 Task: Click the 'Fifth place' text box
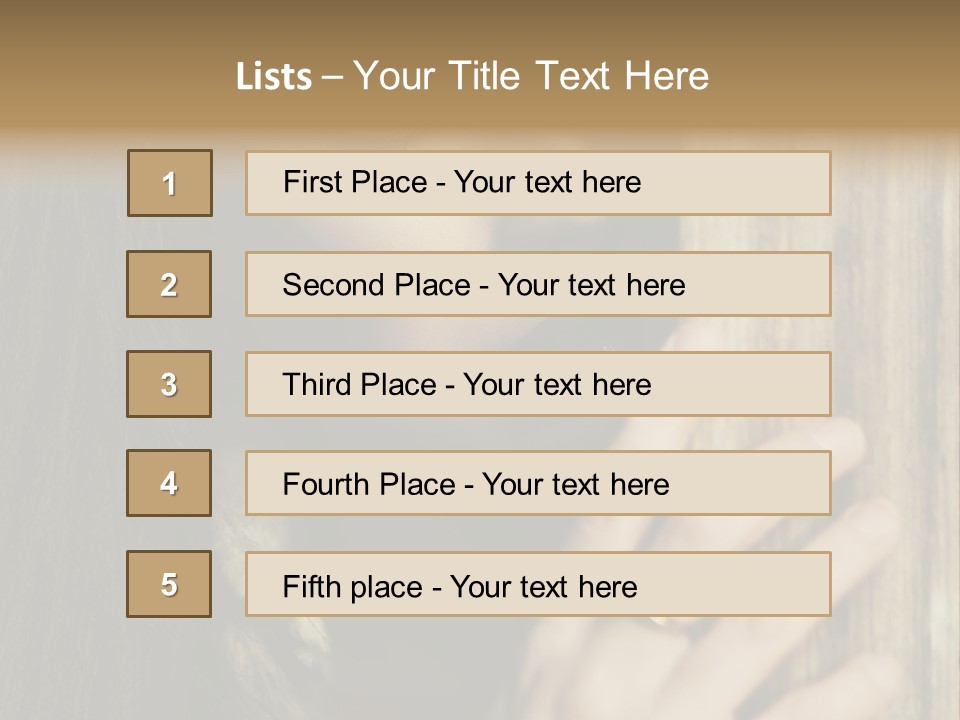pyautogui.click(x=538, y=584)
